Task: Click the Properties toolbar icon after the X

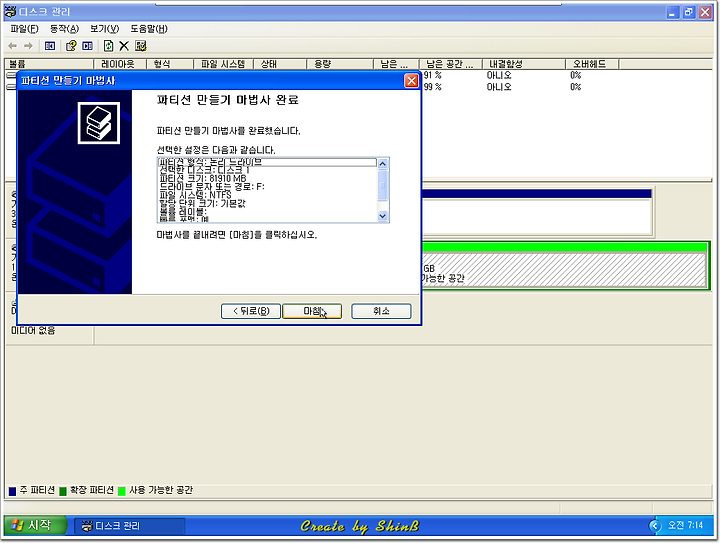Action: [141, 46]
